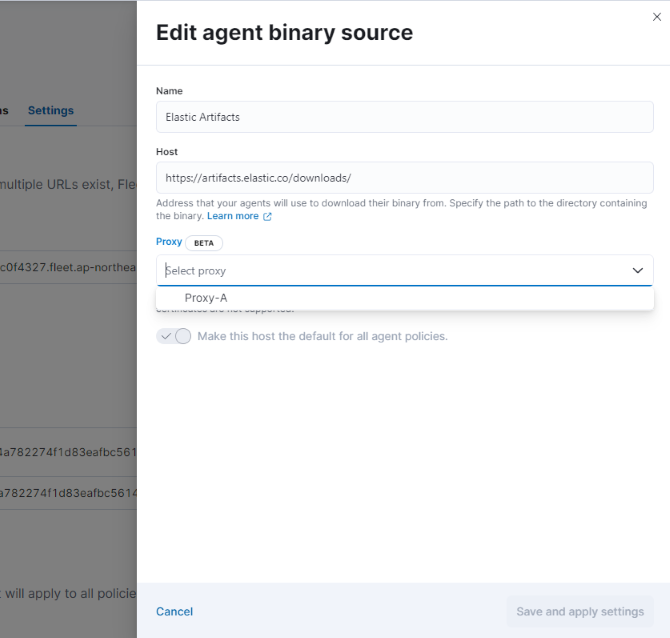Click the BETA badge next to Proxy
The width and height of the screenshot is (670, 638).
(x=204, y=243)
